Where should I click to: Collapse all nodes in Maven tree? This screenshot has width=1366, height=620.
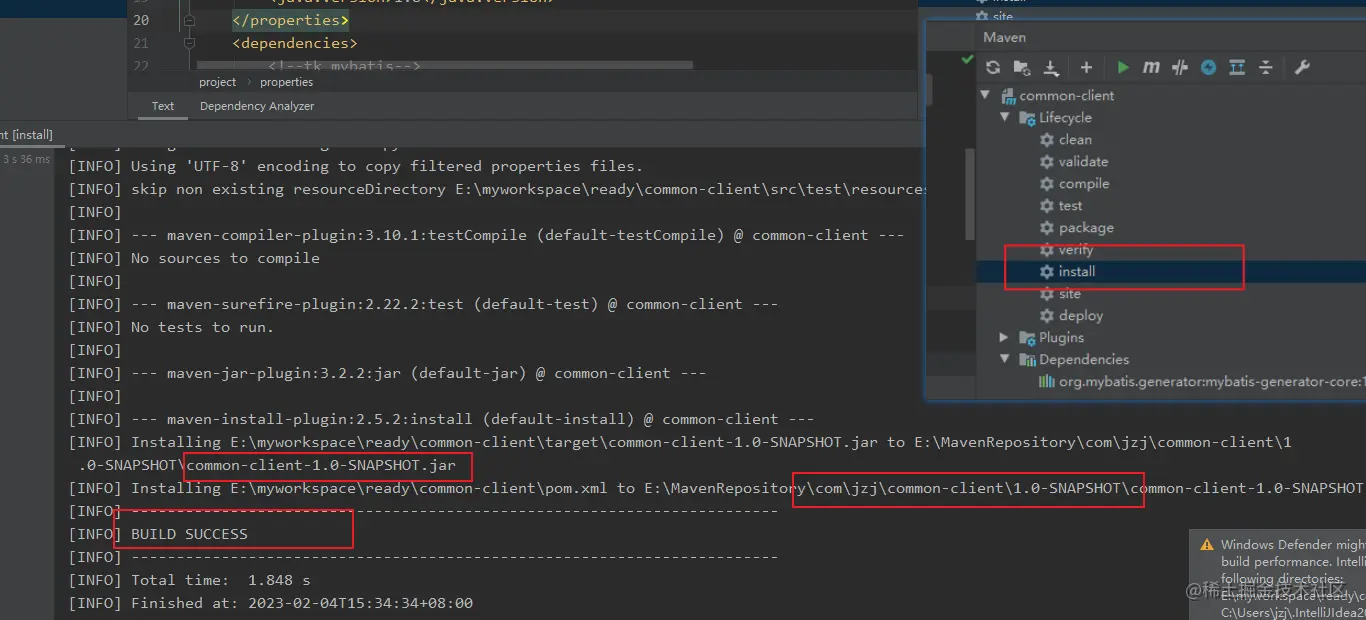pos(1265,67)
